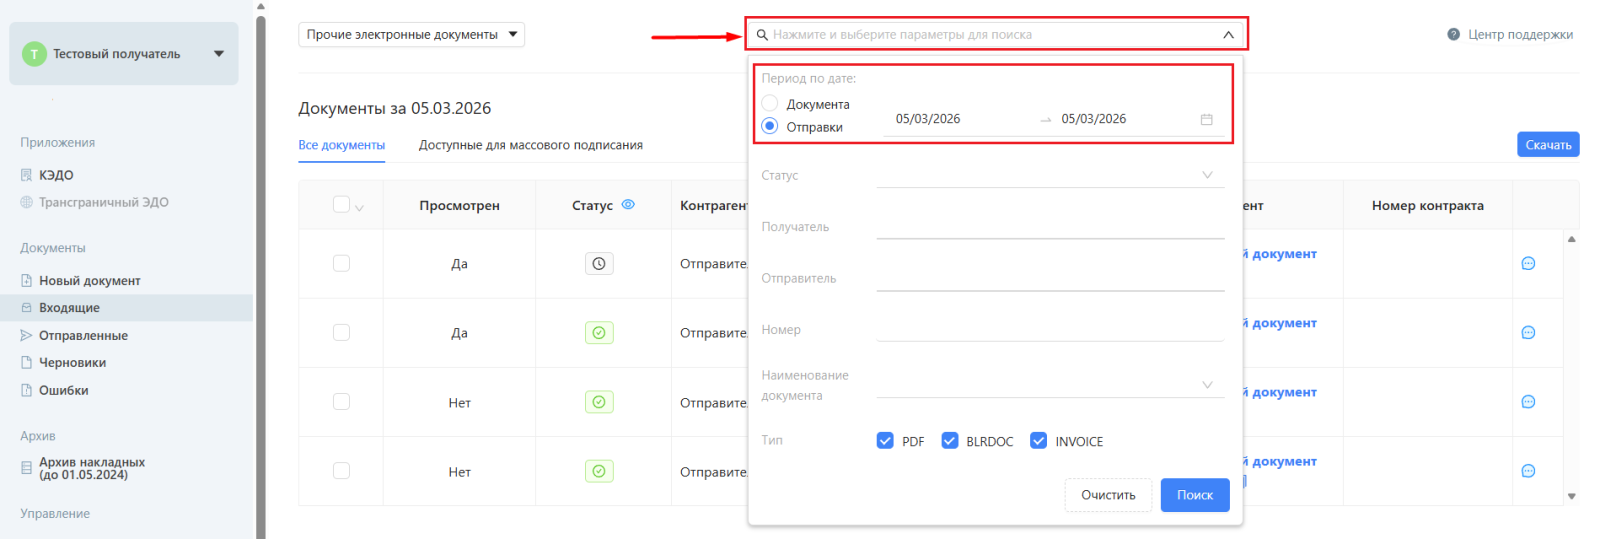Viewport: 1600px width, 539px height.
Task: Click the Получатель input field
Action: [1050, 227]
